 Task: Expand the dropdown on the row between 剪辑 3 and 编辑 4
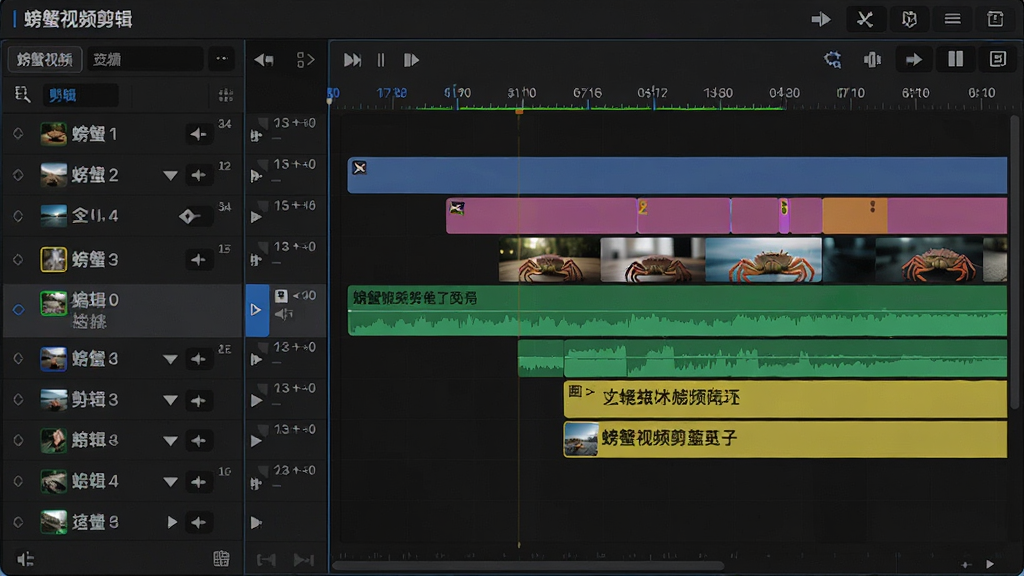tap(170, 441)
